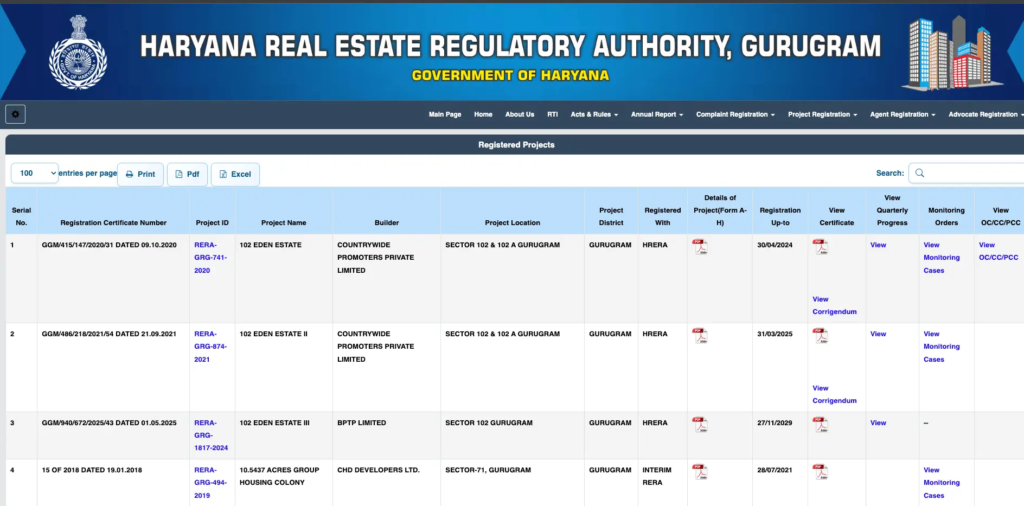The width and height of the screenshot is (1024, 506).
Task: Select project name 102 EDEN ESTATE III
Action: (x=274, y=422)
